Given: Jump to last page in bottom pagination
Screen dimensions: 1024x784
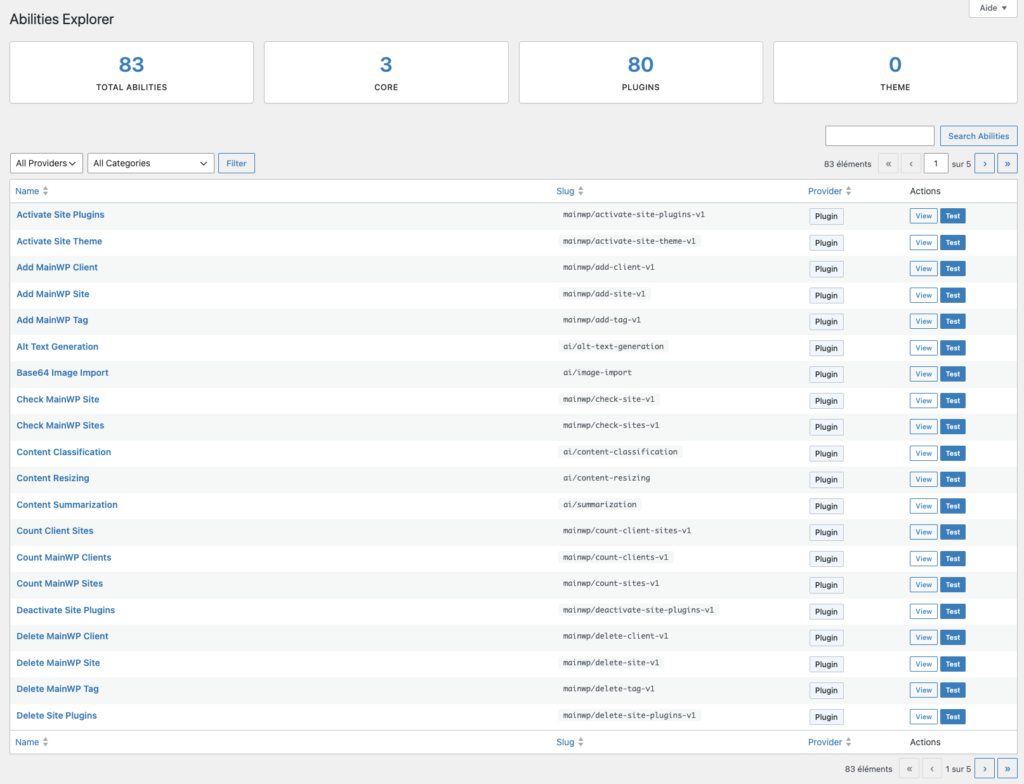Looking at the screenshot, I should [1007, 769].
